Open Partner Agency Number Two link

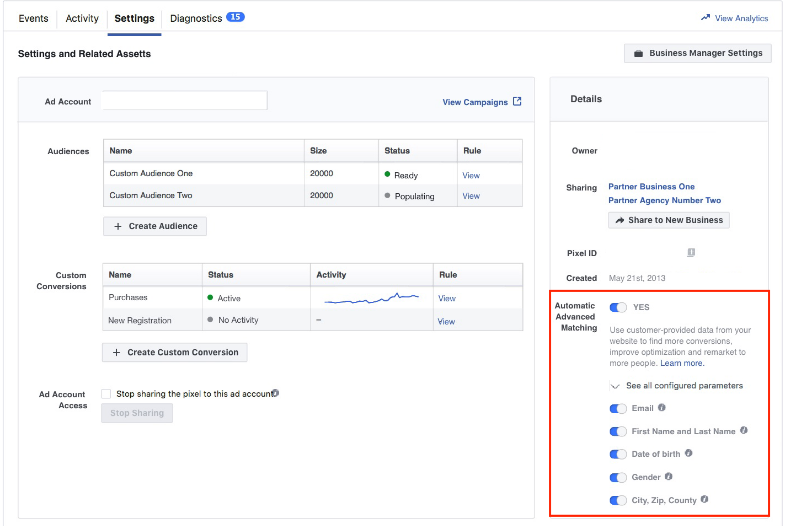(665, 200)
